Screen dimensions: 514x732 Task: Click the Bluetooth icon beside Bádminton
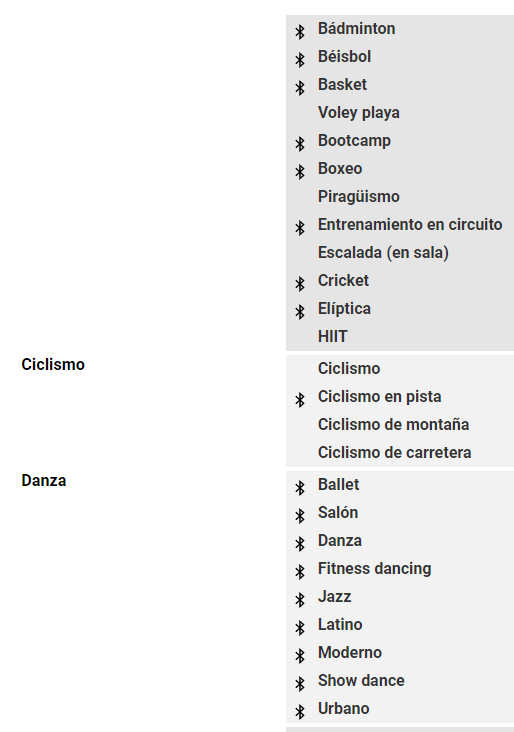[x=300, y=32]
